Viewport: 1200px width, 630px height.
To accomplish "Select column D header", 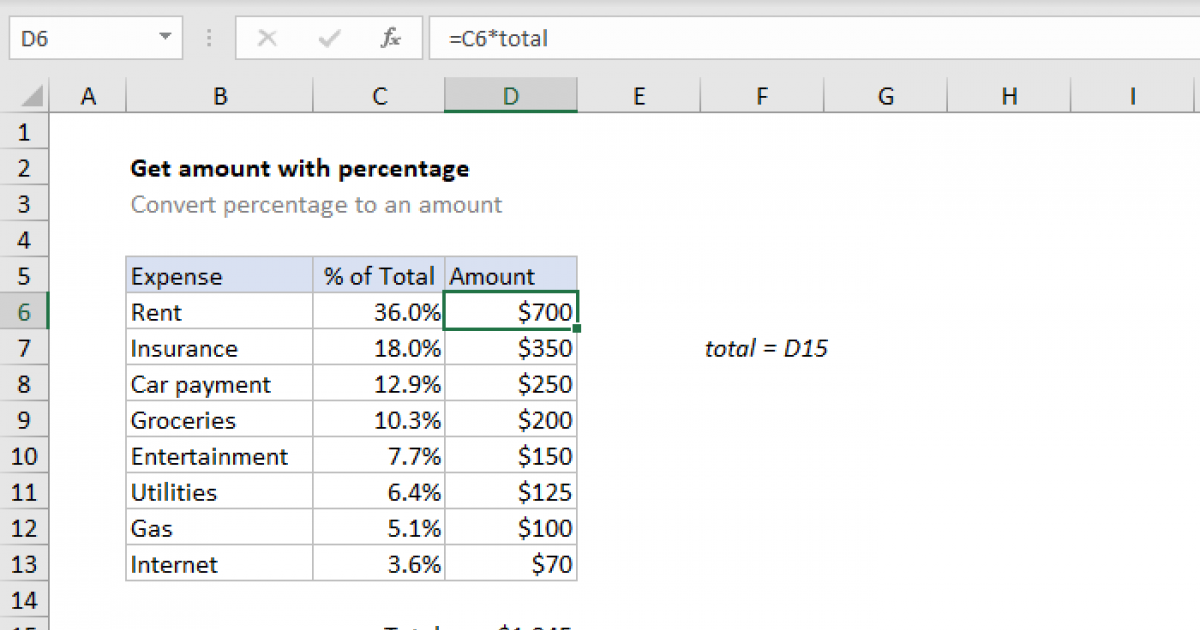I will tap(510, 95).
